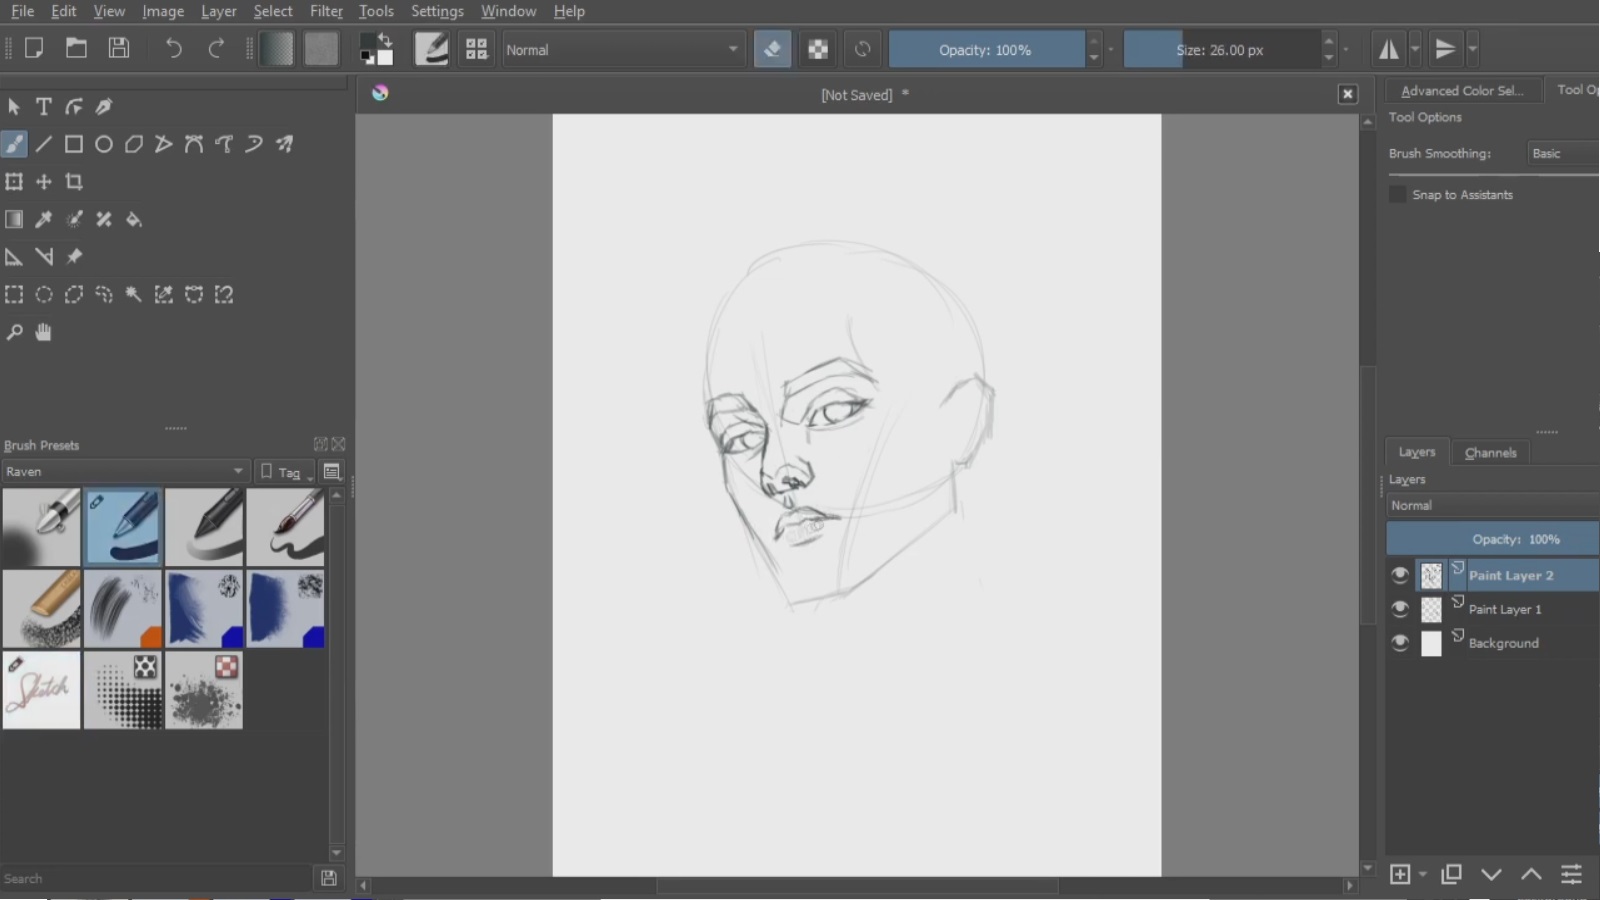Select the Zoom tool
This screenshot has width=1600, height=900.
[x=14, y=332]
